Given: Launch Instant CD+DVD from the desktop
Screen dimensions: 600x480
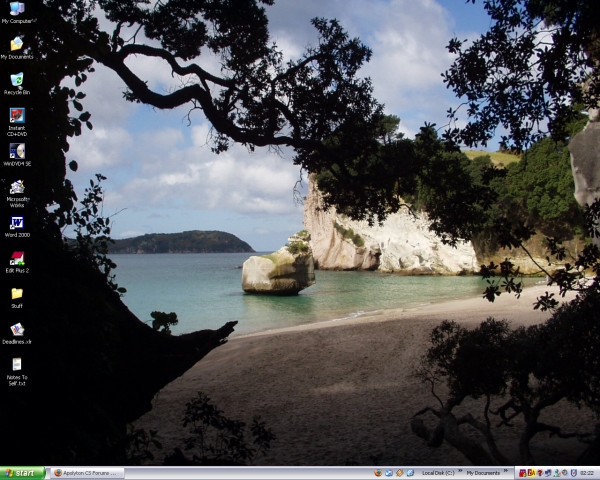Looking at the screenshot, I should pyautogui.click(x=17, y=116).
